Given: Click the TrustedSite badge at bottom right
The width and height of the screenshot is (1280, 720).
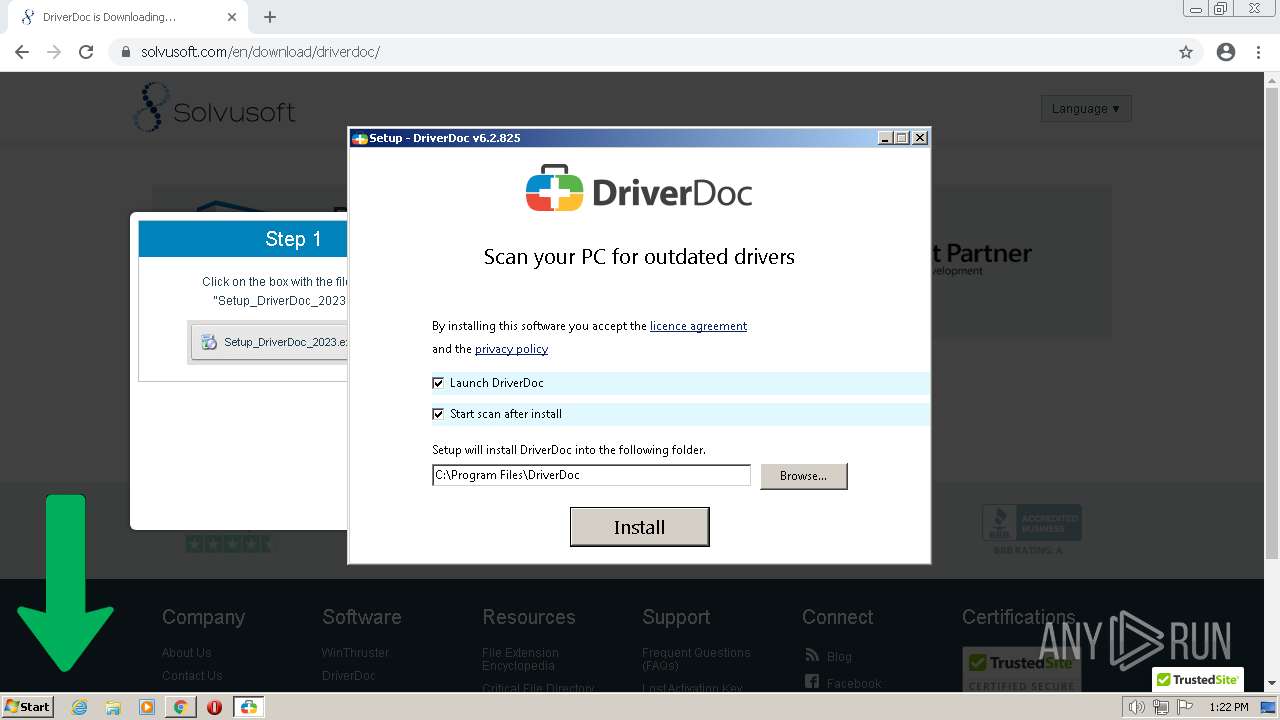Looking at the screenshot, I should pos(1198,679).
